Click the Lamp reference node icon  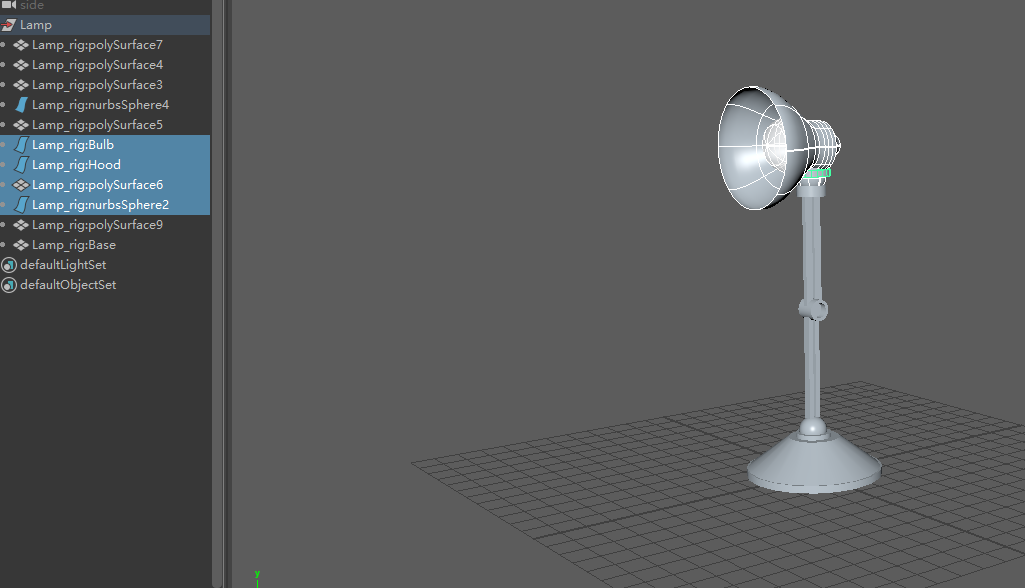[8, 25]
